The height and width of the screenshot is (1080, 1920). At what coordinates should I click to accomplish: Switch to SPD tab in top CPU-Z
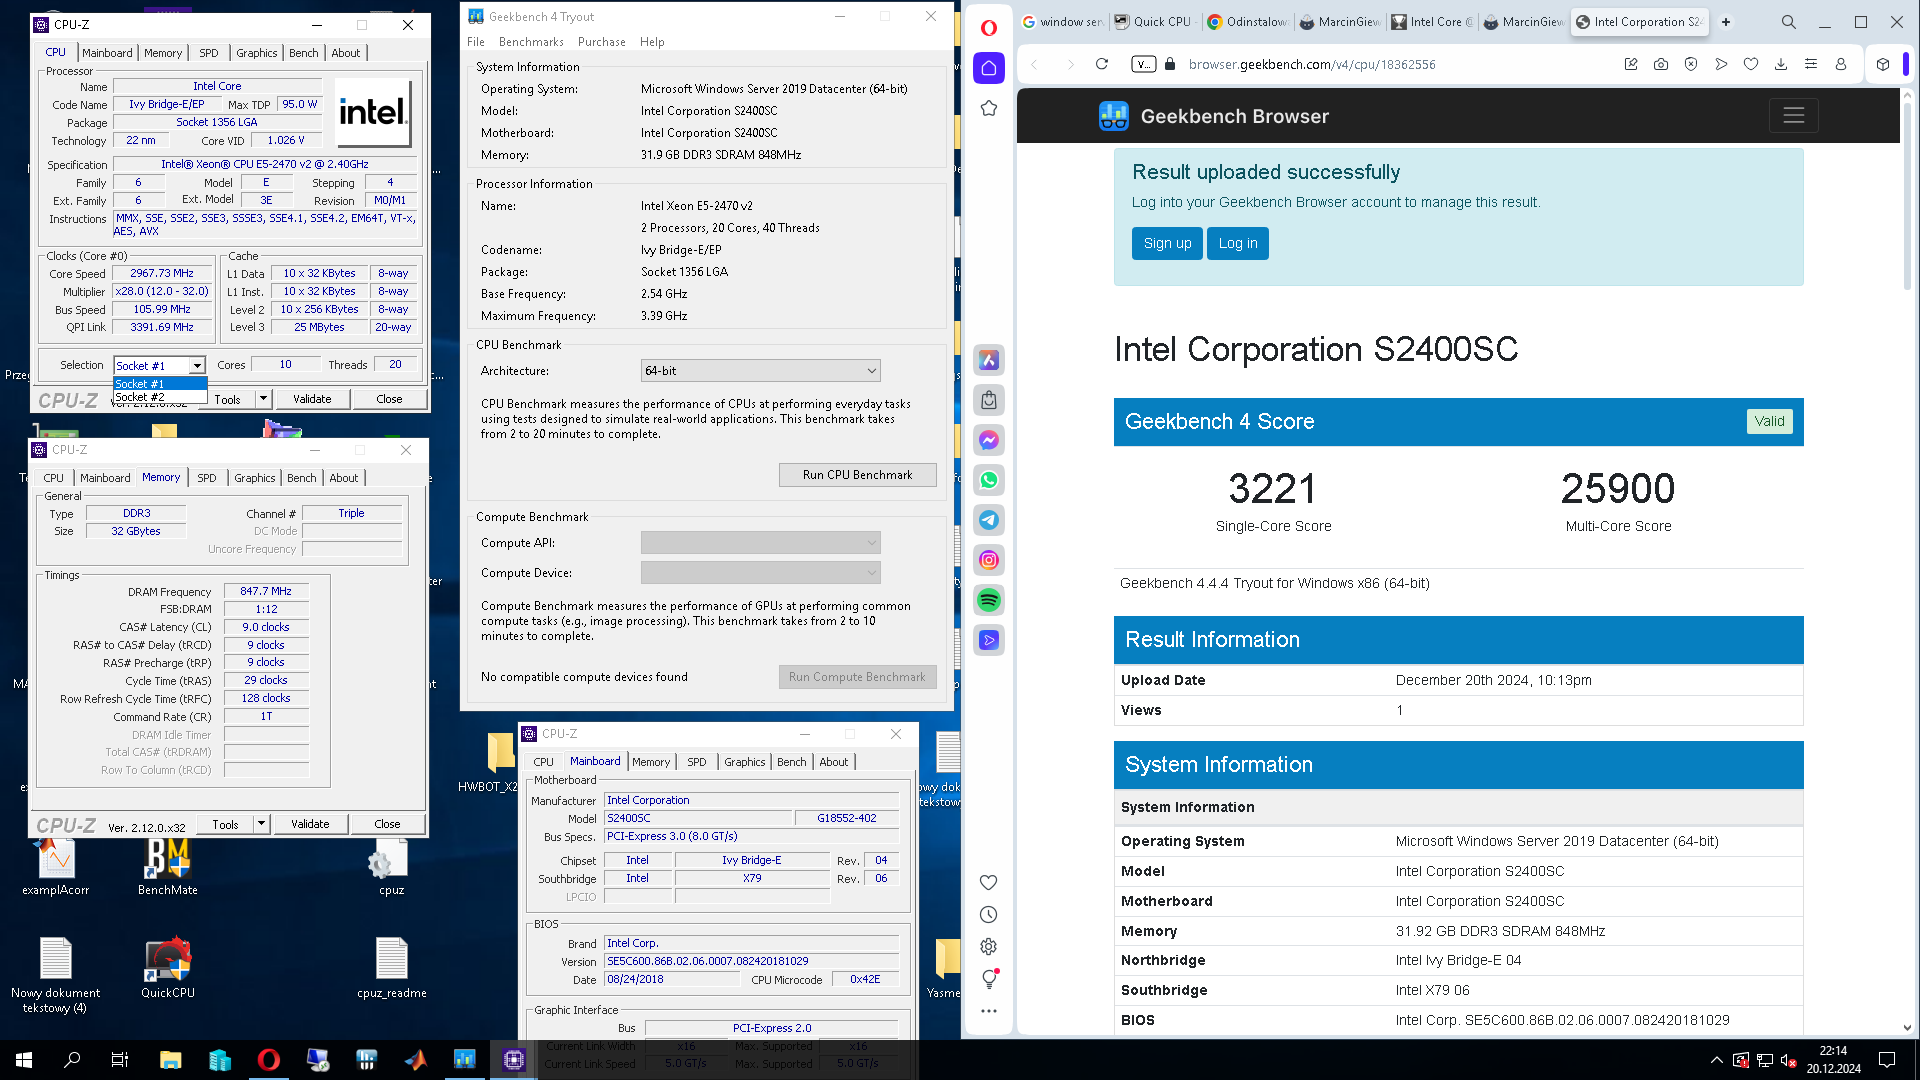[x=208, y=53]
